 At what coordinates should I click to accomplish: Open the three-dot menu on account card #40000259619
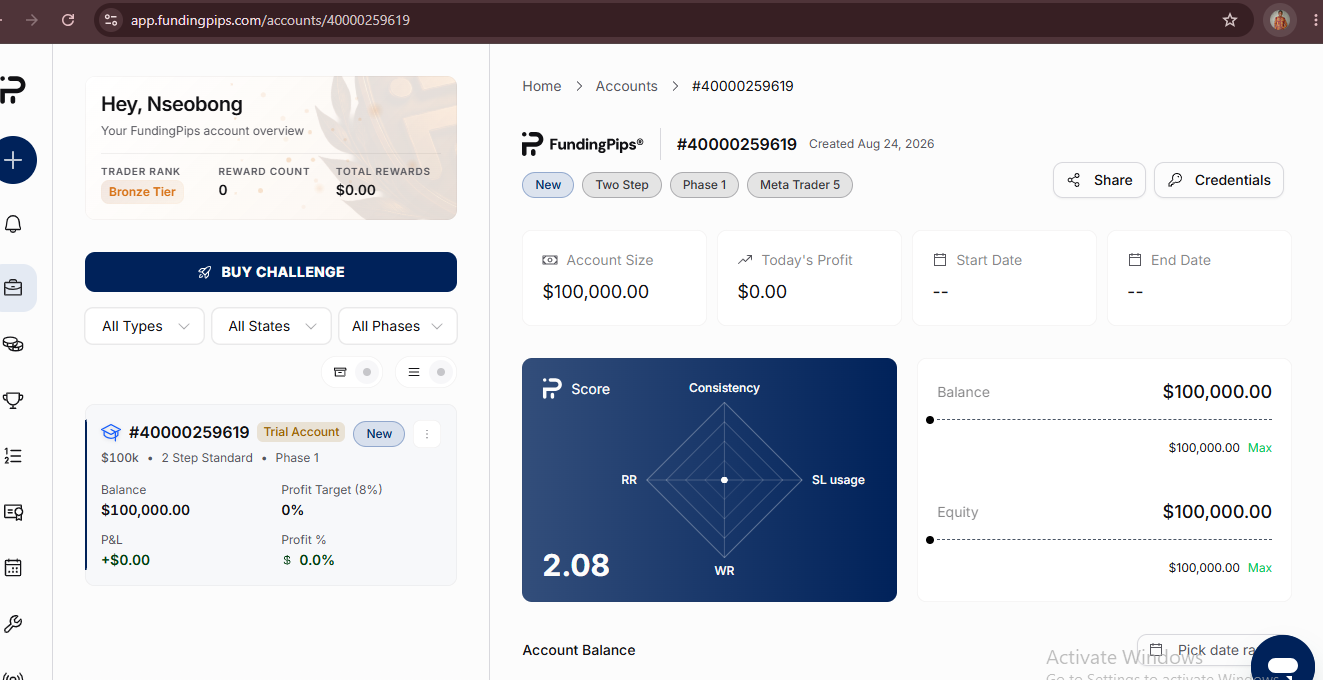point(427,434)
